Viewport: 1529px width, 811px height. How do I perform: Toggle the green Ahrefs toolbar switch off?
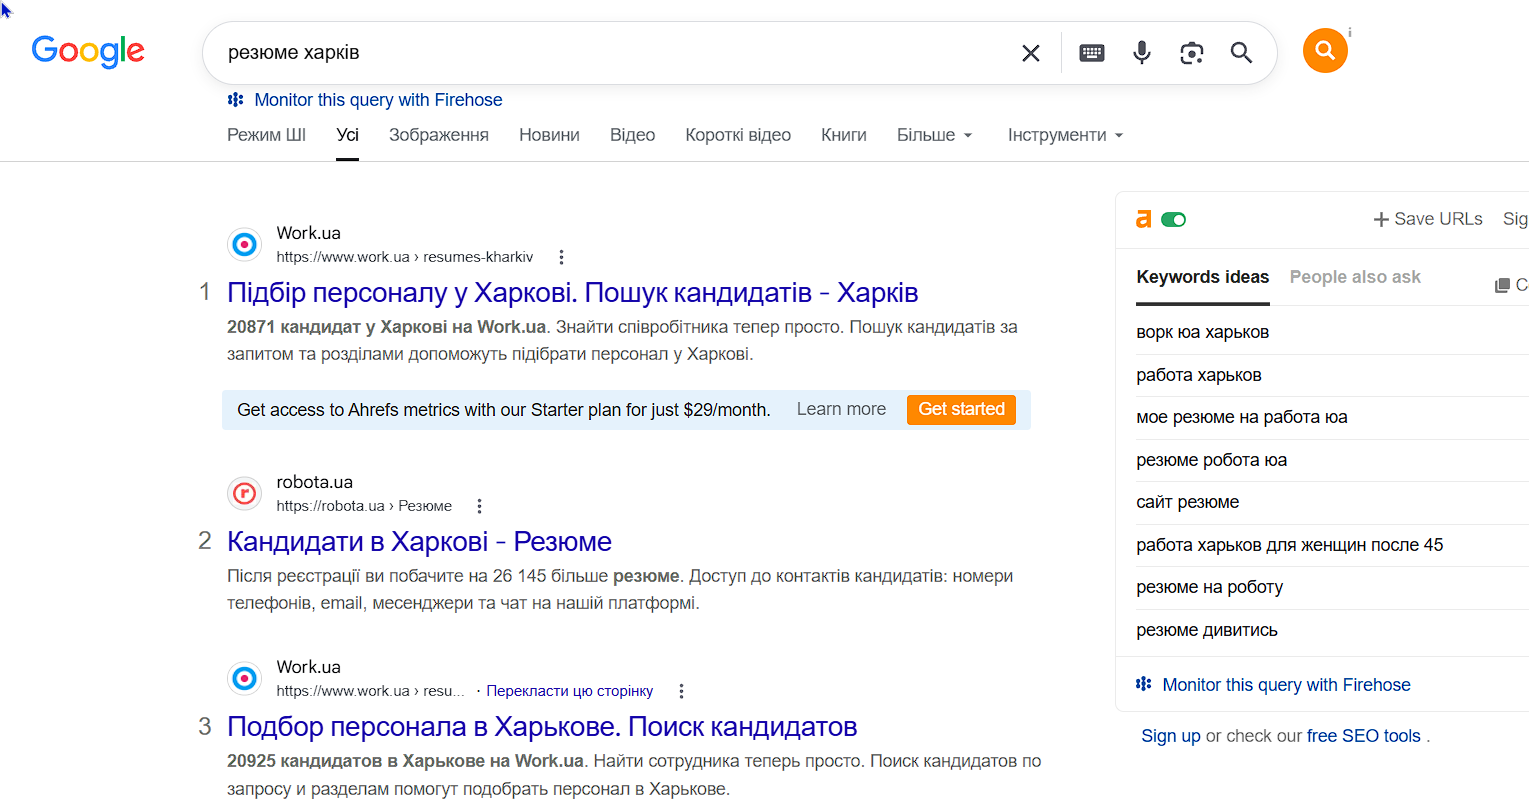(x=1174, y=220)
